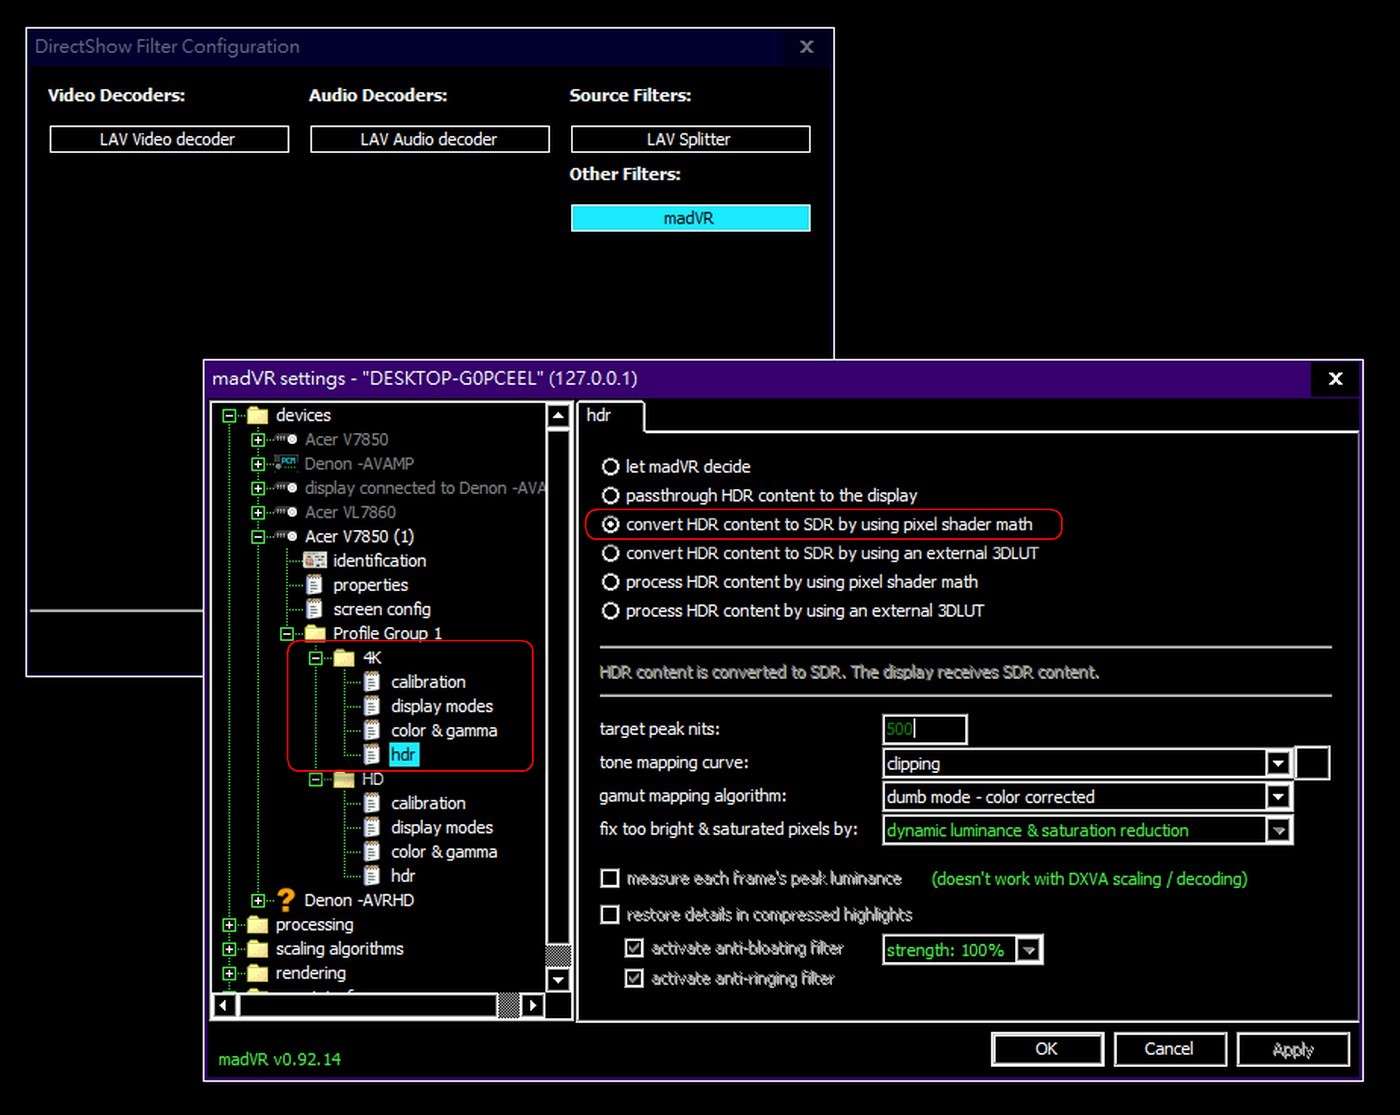Click the target peak nits input field
This screenshot has width=1400, height=1115.
point(925,729)
